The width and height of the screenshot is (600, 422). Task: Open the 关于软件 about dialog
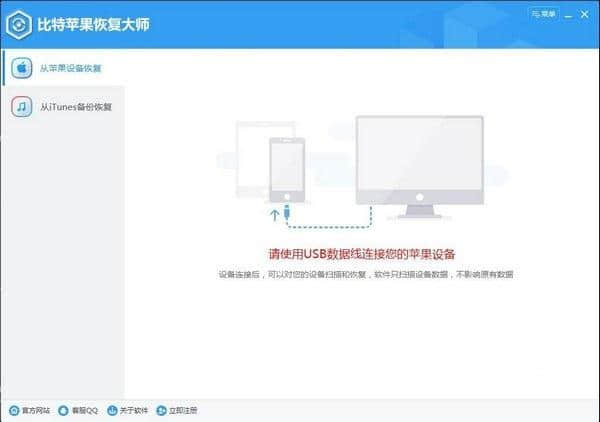pos(127,411)
